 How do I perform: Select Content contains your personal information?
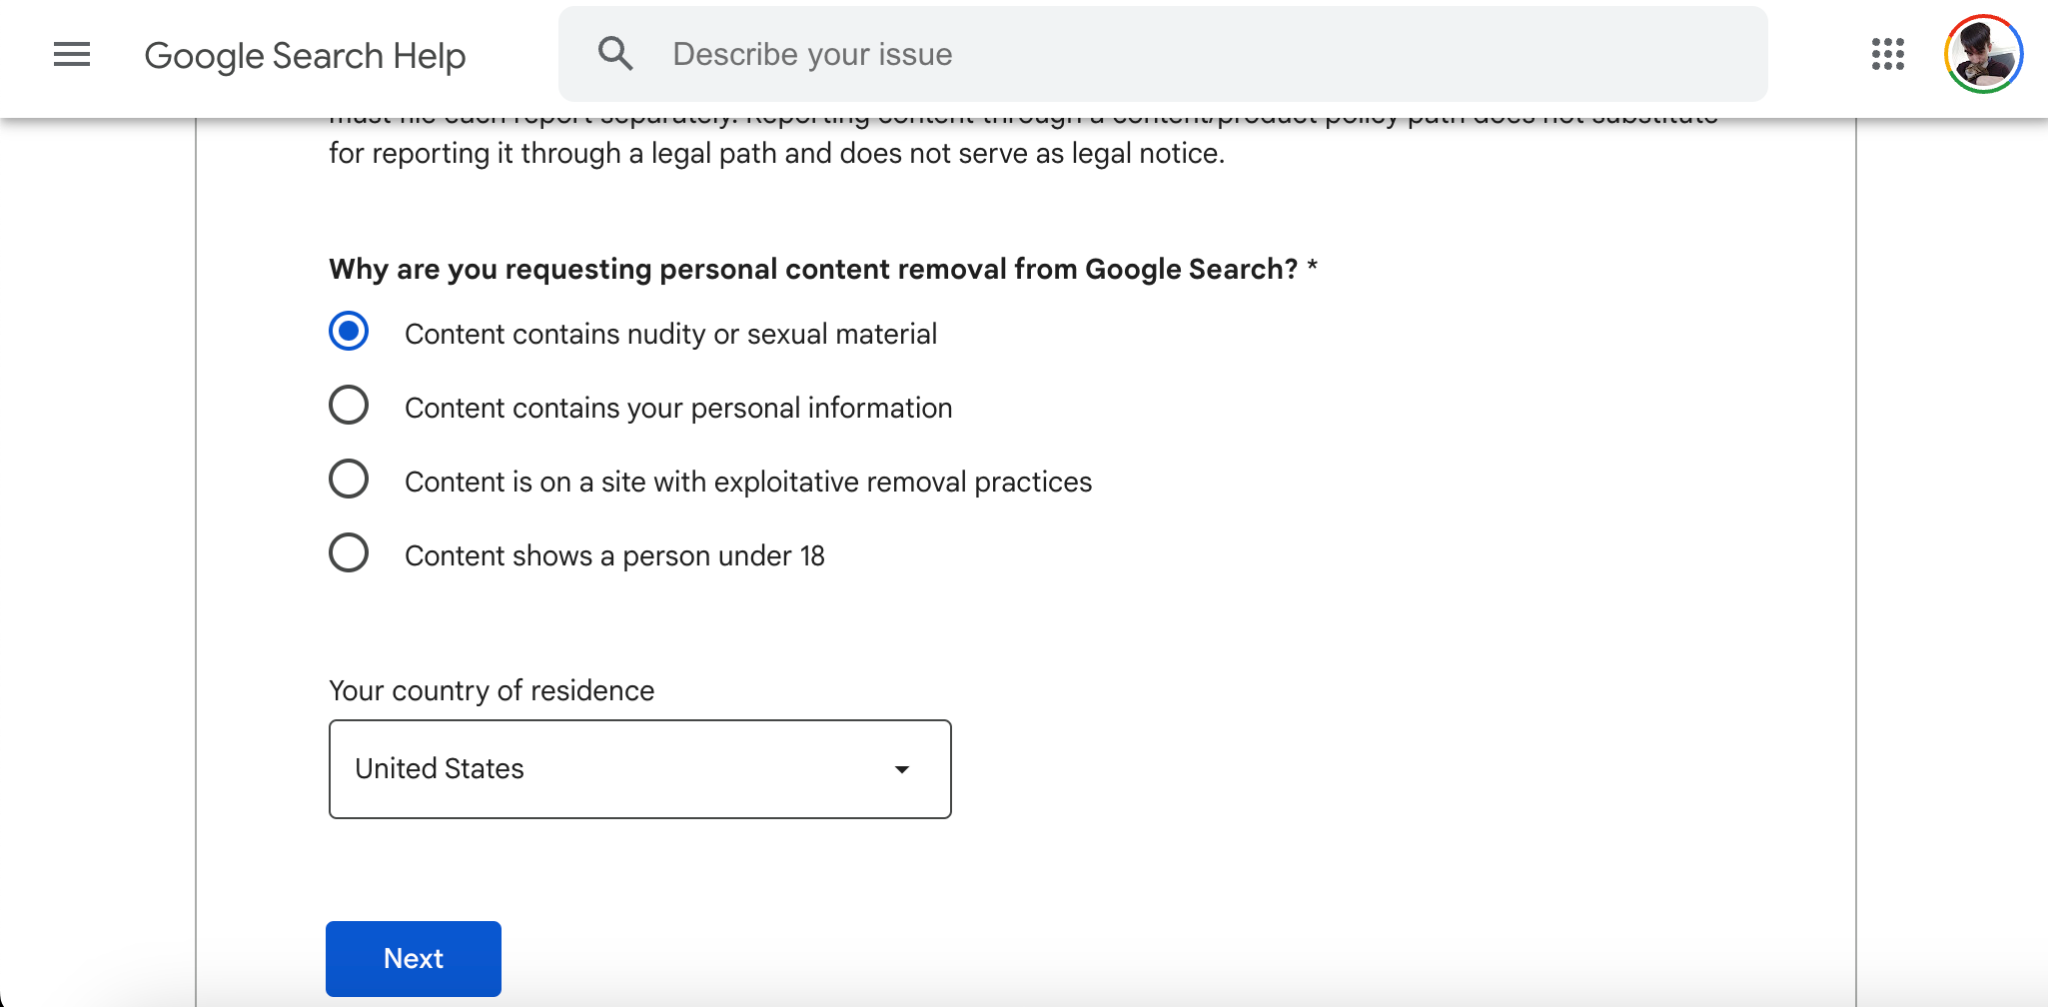(x=348, y=405)
